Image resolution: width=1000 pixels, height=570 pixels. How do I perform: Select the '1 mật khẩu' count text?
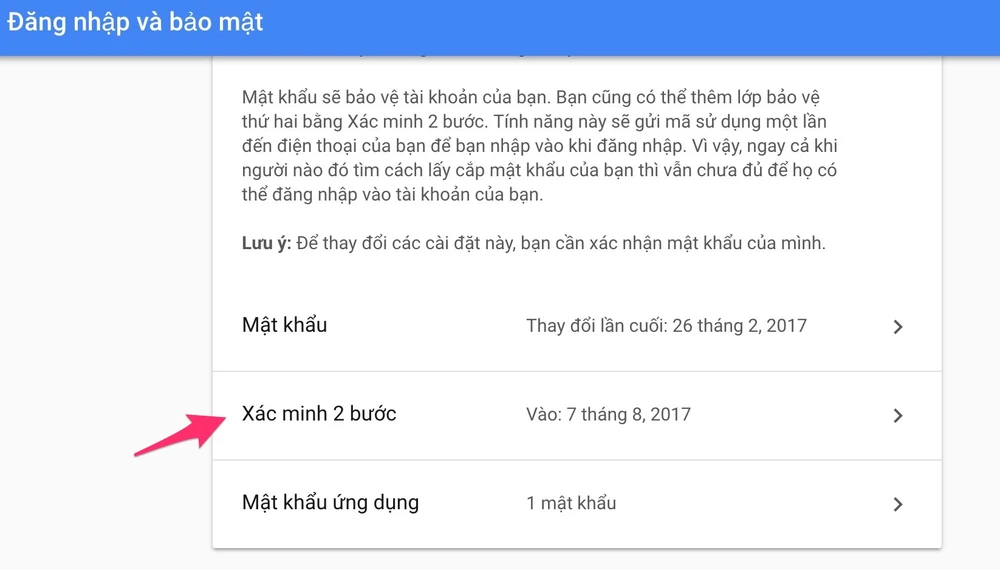[x=571, y=503]
